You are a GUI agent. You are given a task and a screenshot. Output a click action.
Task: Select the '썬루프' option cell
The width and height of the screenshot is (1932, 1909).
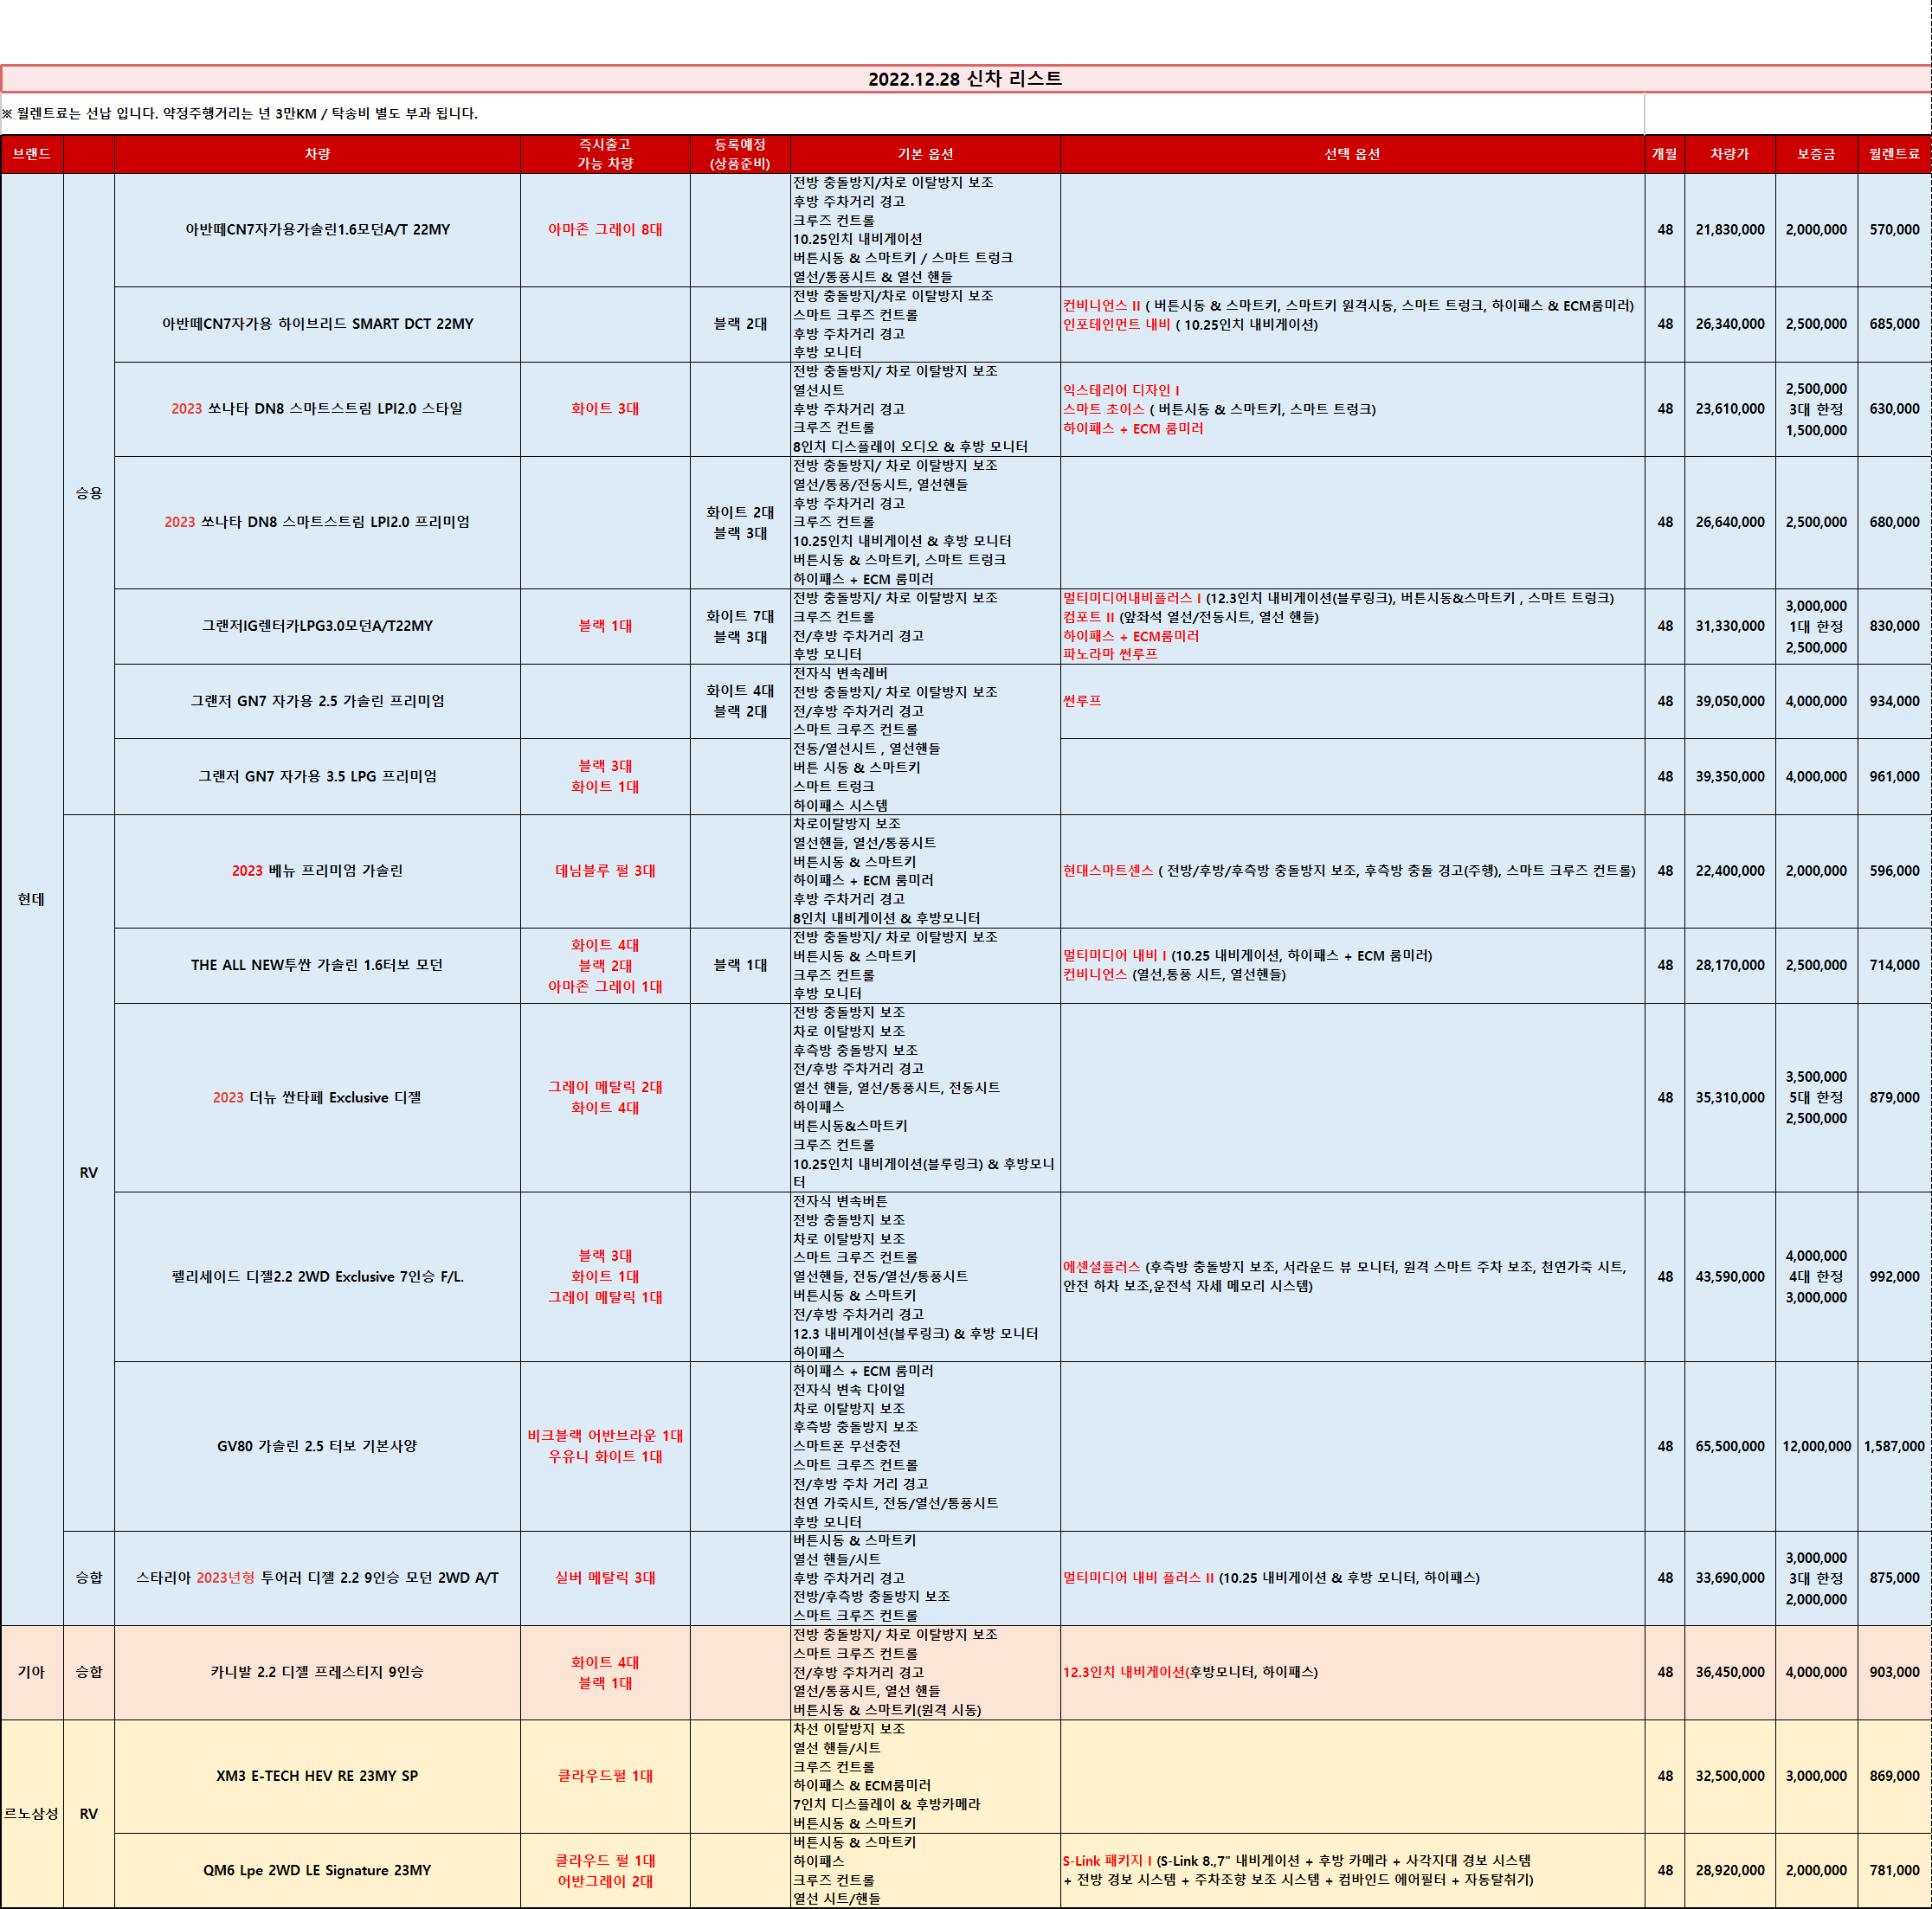tap(1352, 701)
